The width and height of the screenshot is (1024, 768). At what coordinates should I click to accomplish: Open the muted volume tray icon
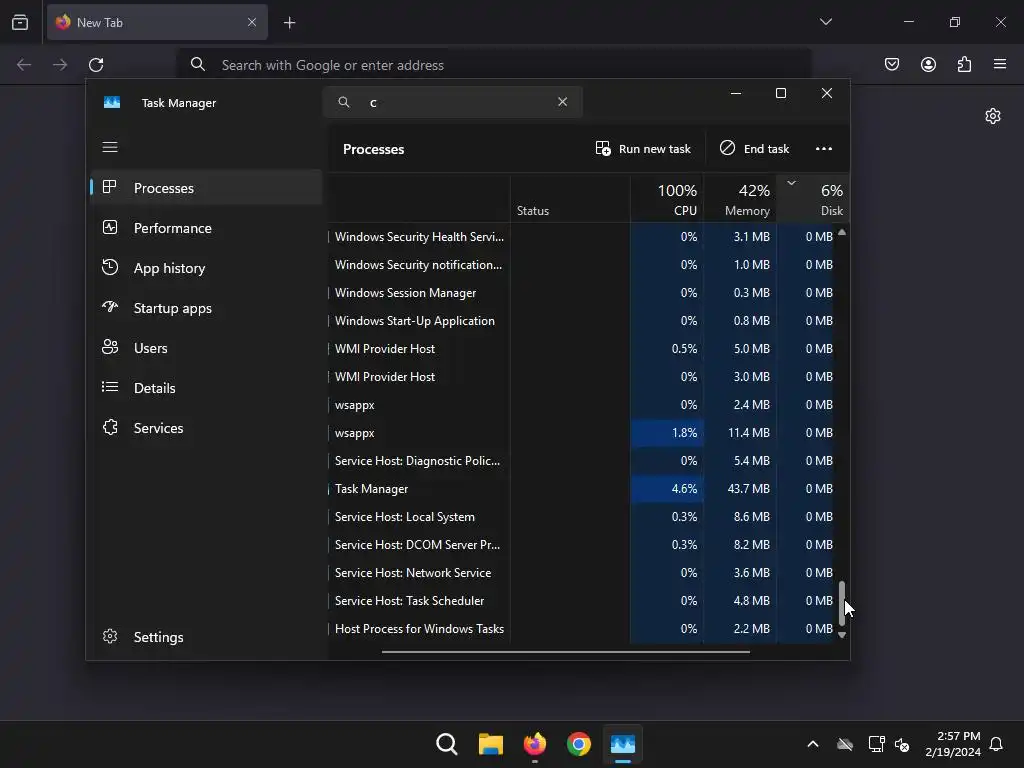point(902,744)
